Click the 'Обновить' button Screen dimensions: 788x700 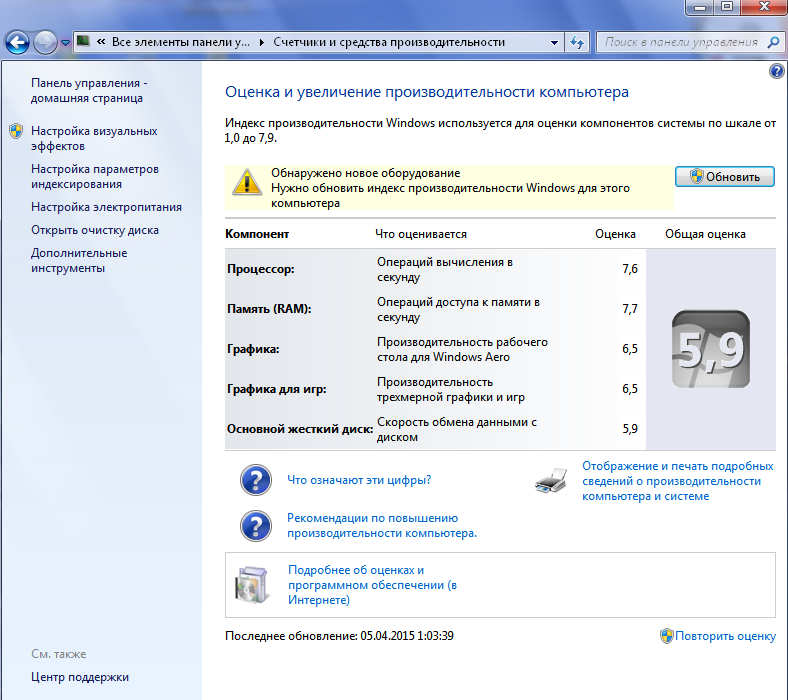[724, 177]
